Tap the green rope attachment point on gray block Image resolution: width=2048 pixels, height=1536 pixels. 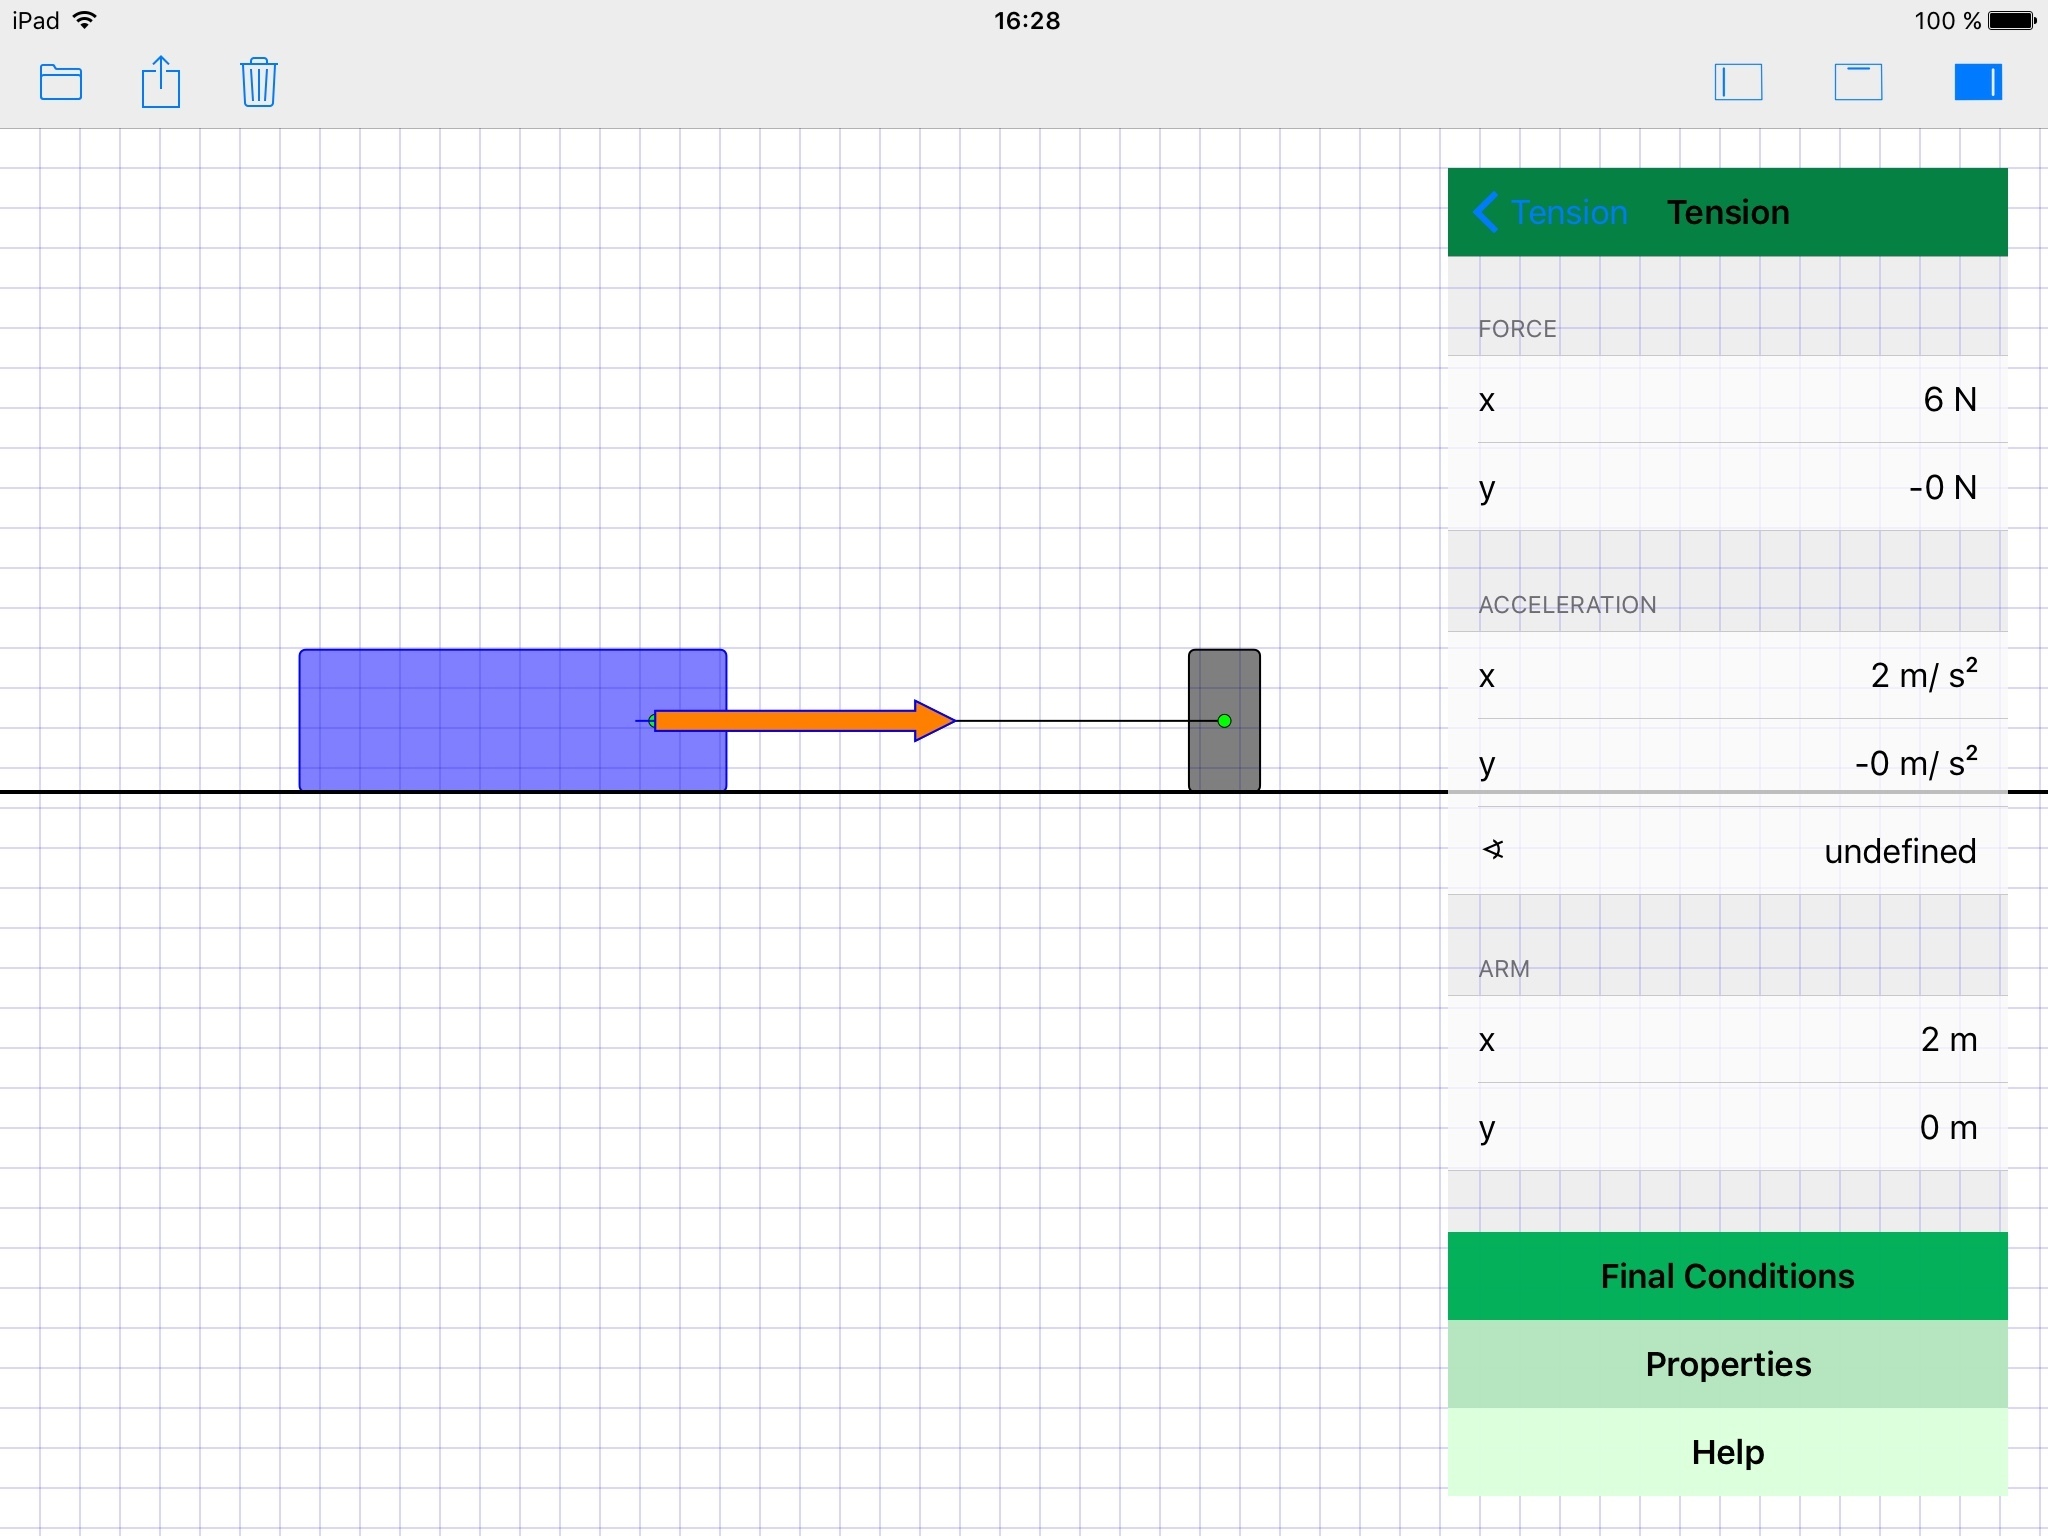pyautogui.click(x=1224, y=720)
